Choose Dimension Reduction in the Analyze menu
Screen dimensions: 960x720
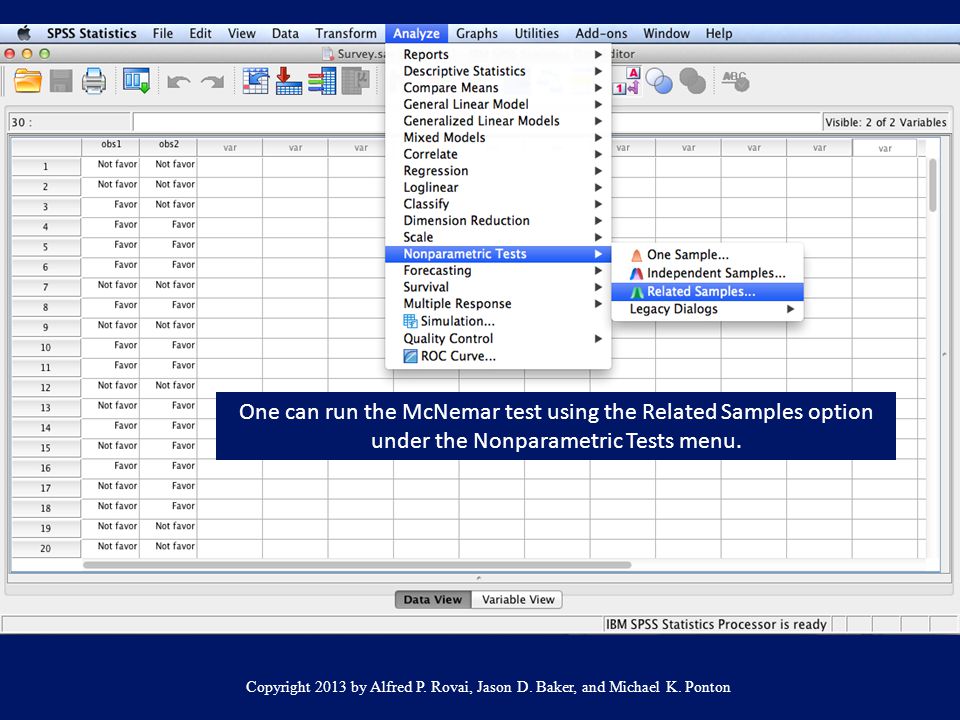[x=498, y=220]
